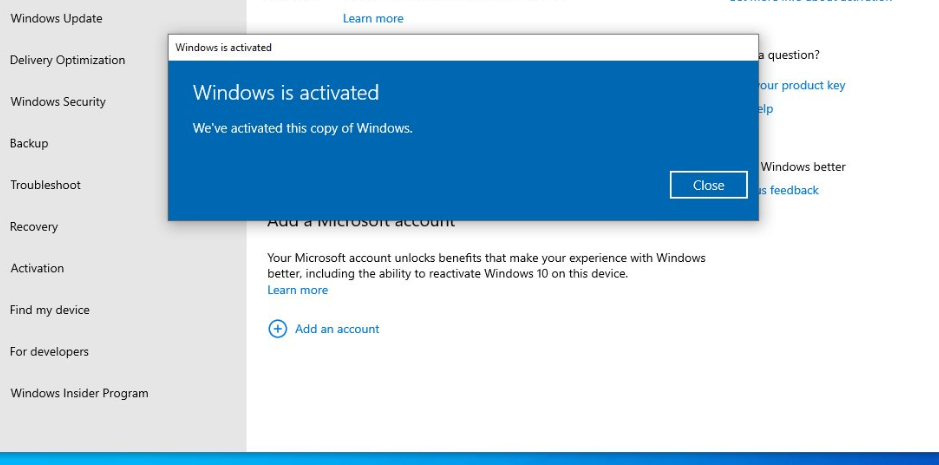Open Windows Insider Program page
This screenshot has height=465, width=939.
point(79,394)
